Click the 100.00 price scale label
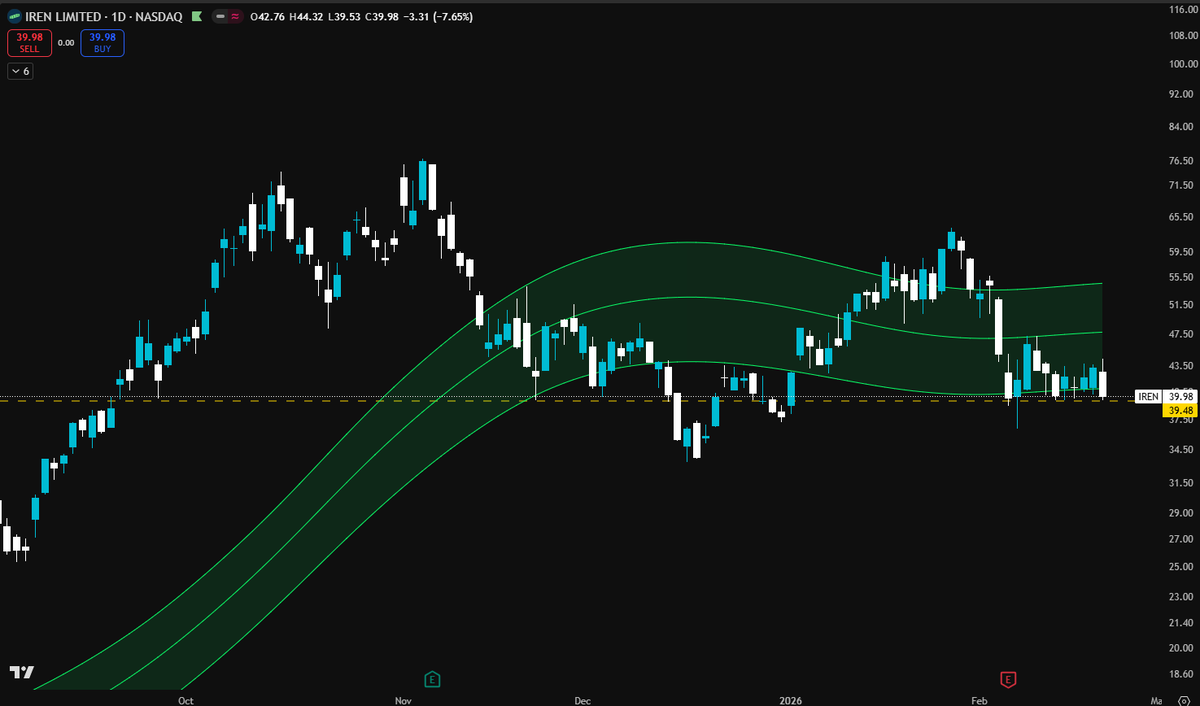The image size is (1200, 706). click(x=1182, y=64)
